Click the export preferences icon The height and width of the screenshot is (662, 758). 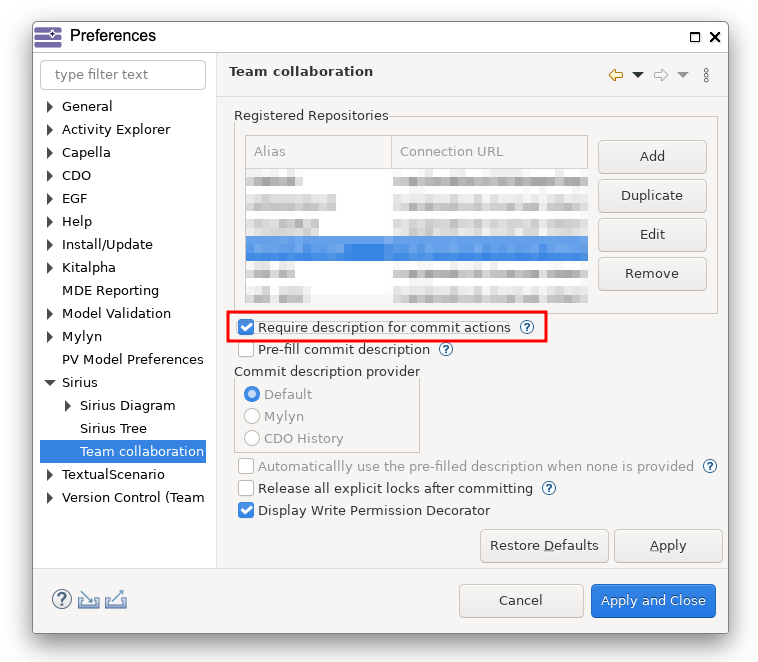[x=116, y=600]
